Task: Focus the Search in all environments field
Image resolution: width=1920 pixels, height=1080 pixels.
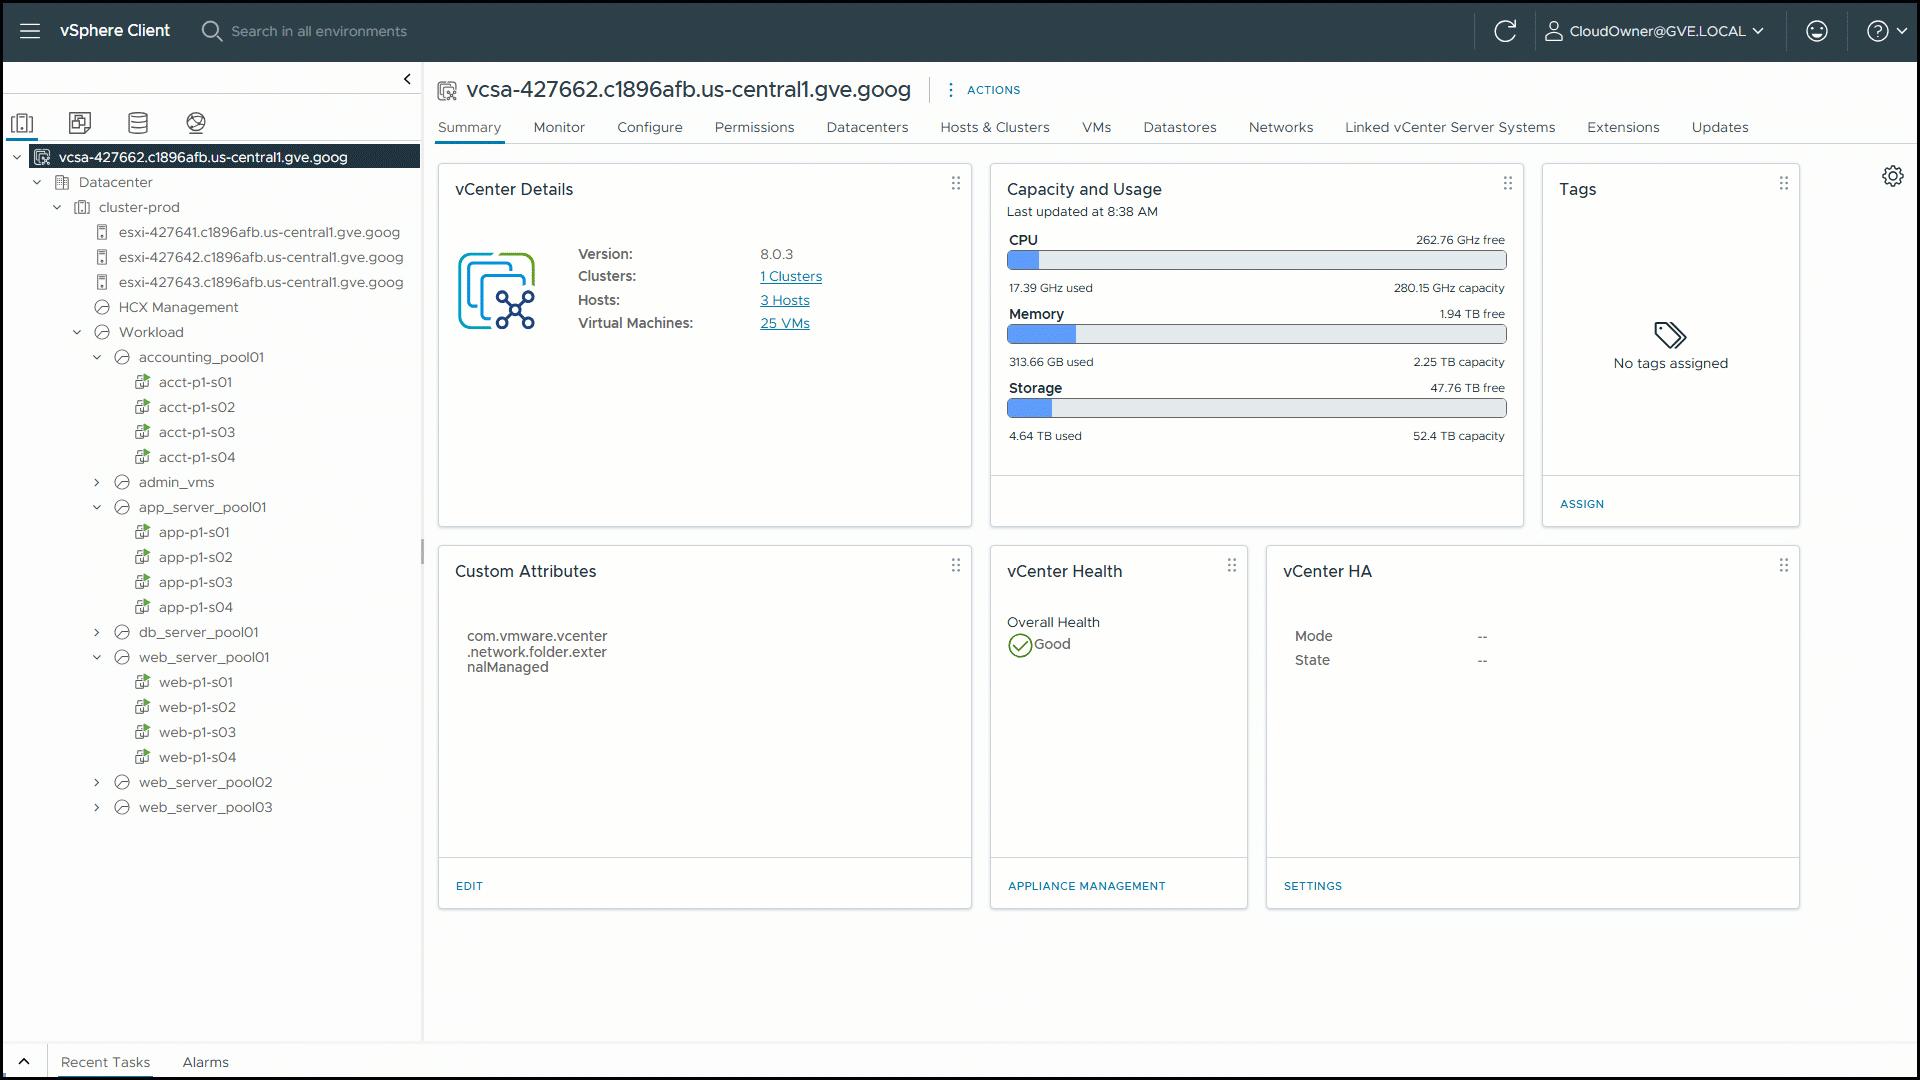Action: (319, 31)
